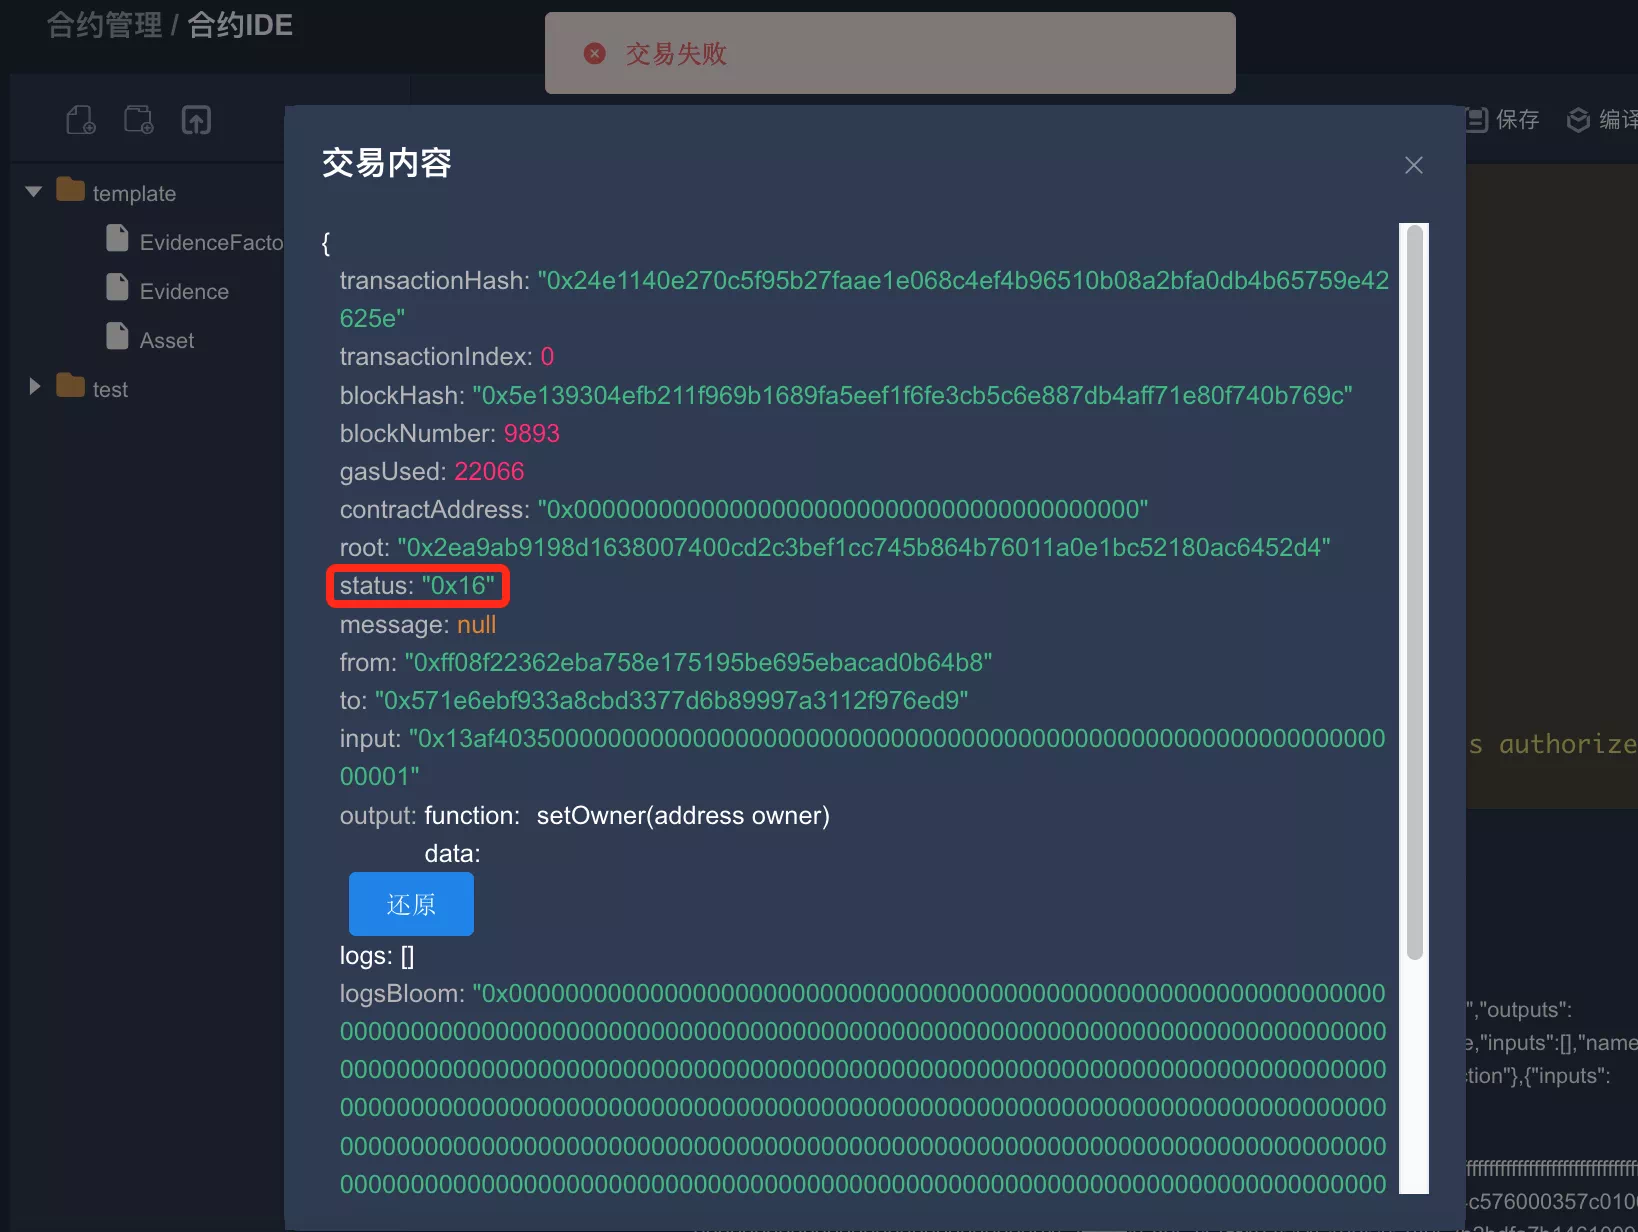Click the 保存 save button

click(x=1503, y=120)
